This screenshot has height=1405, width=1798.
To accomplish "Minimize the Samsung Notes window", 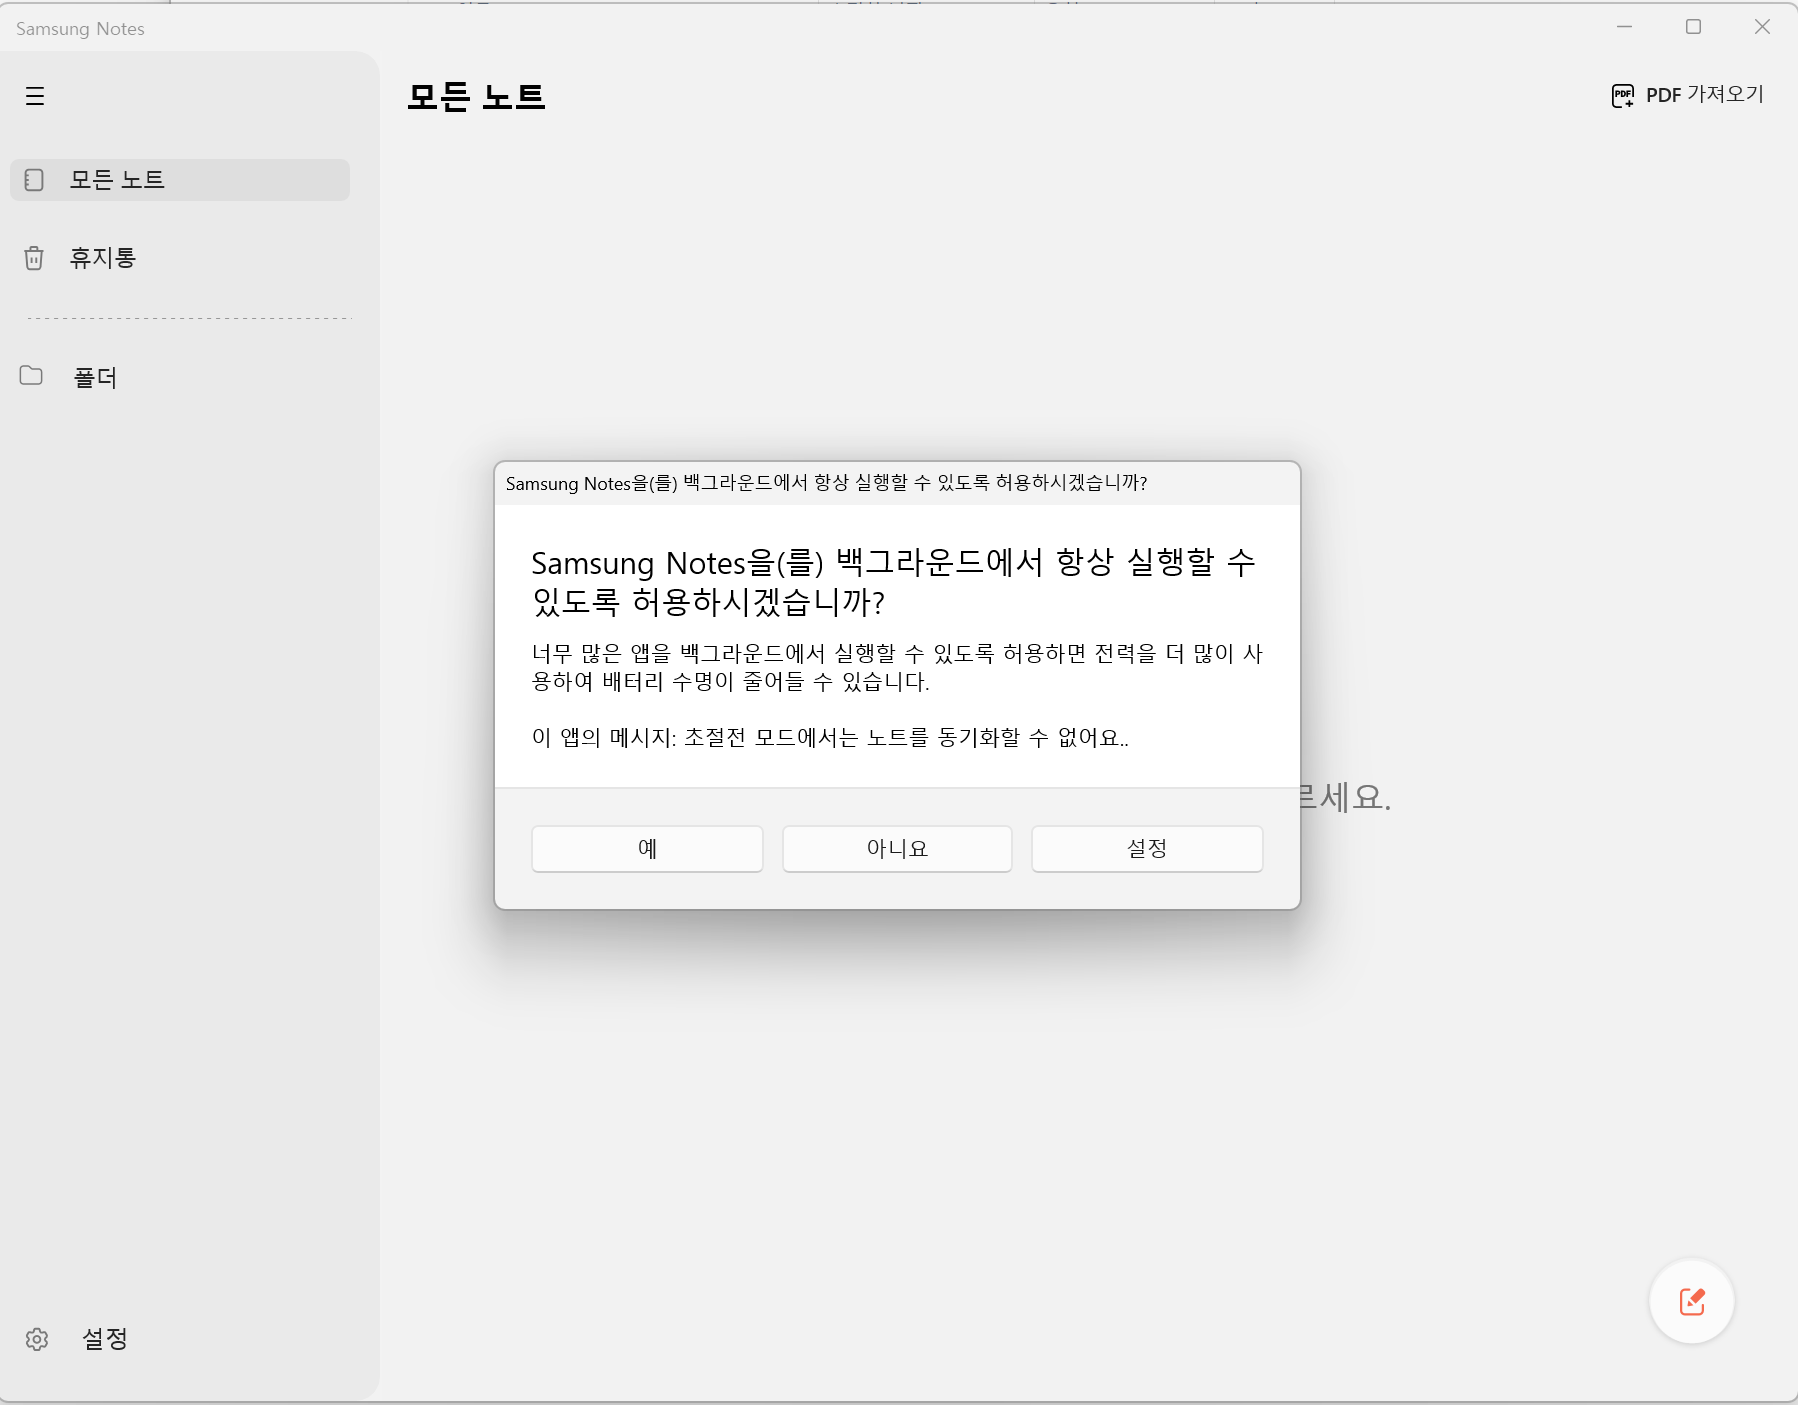I will [1624, 27].
